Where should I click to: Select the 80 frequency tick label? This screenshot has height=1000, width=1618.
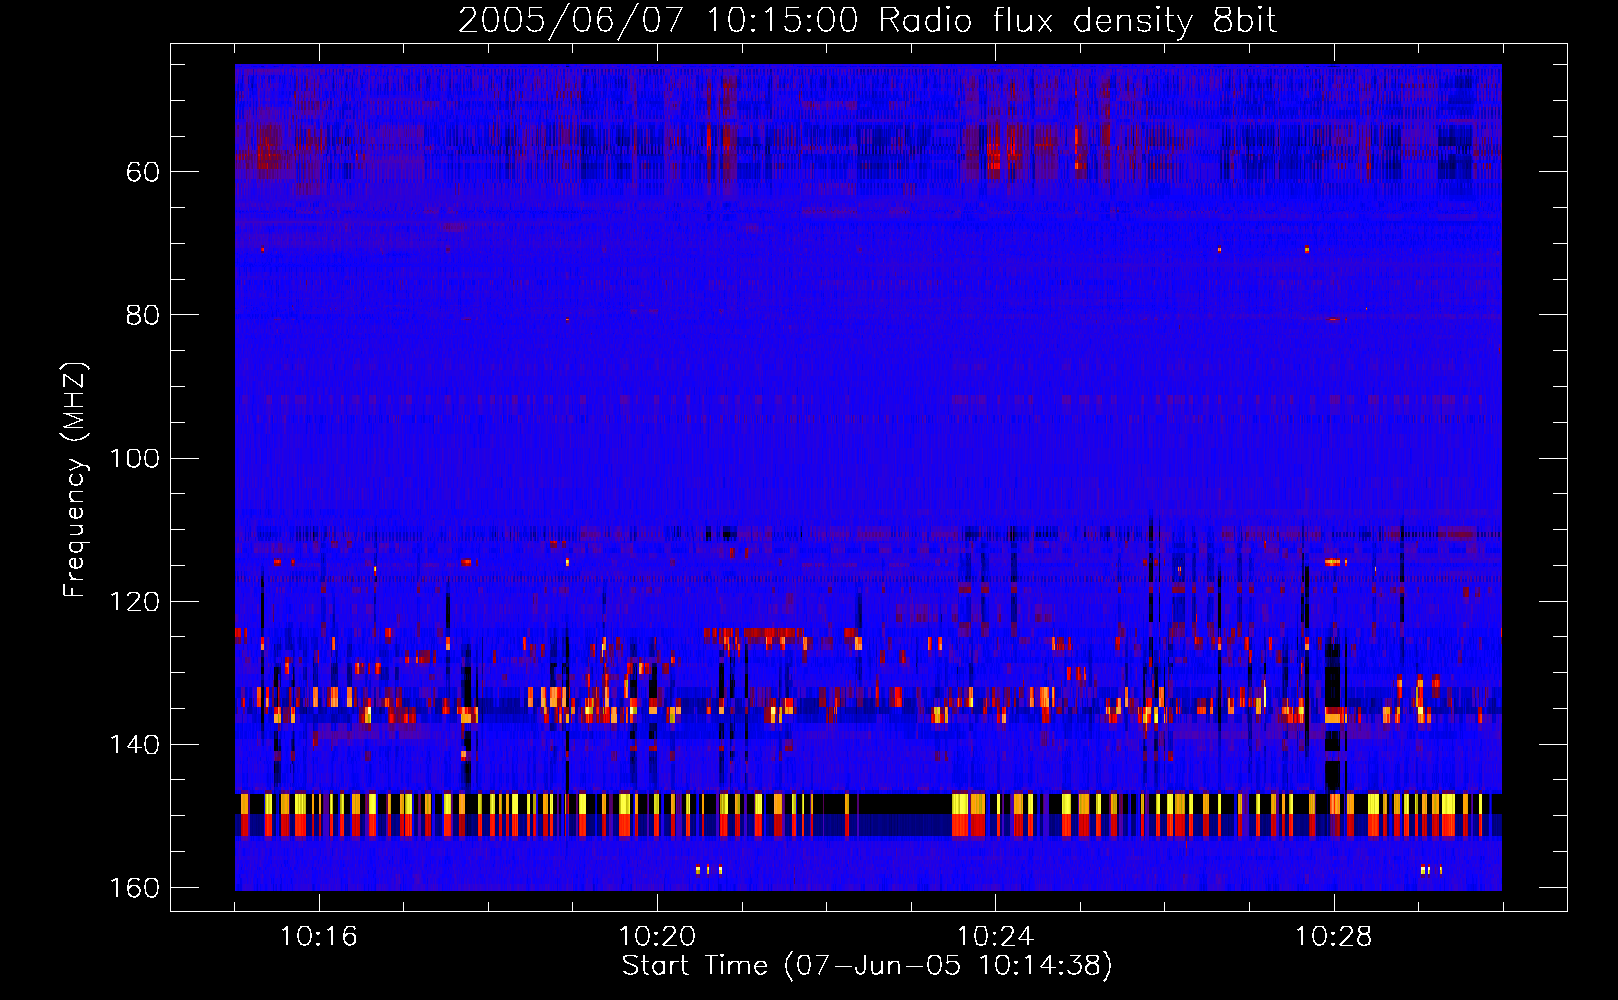[142, 315]
